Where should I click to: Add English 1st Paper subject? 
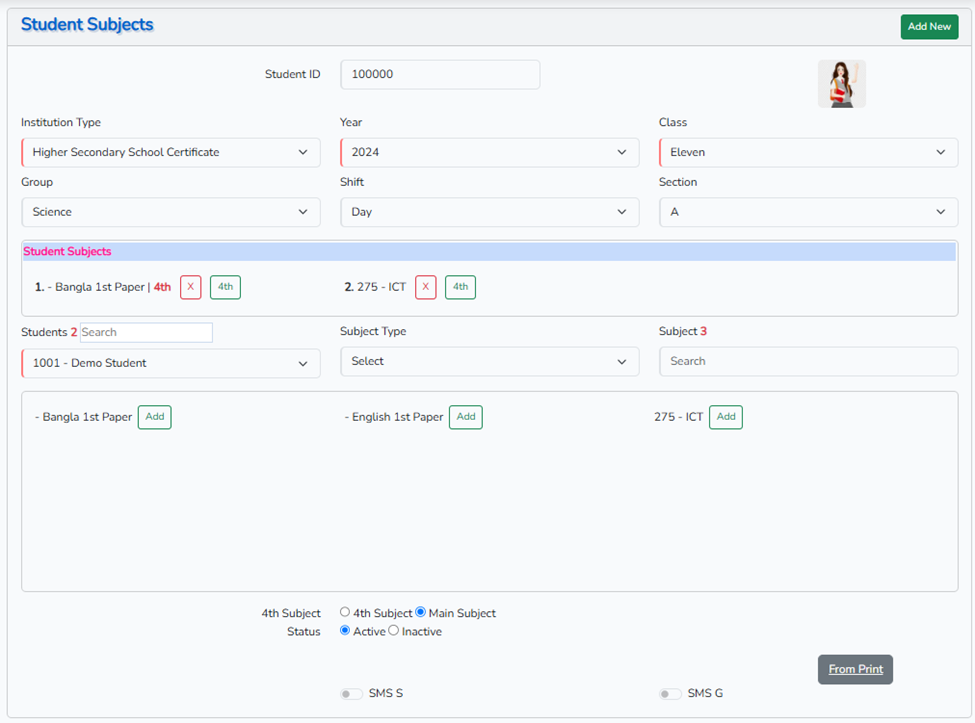click(x=465, y=417)
